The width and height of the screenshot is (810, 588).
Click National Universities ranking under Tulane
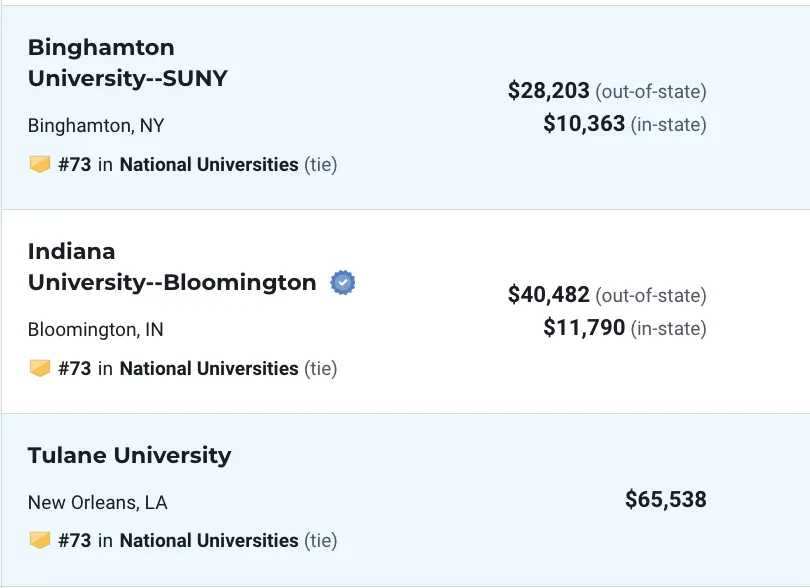coord(209,541)
